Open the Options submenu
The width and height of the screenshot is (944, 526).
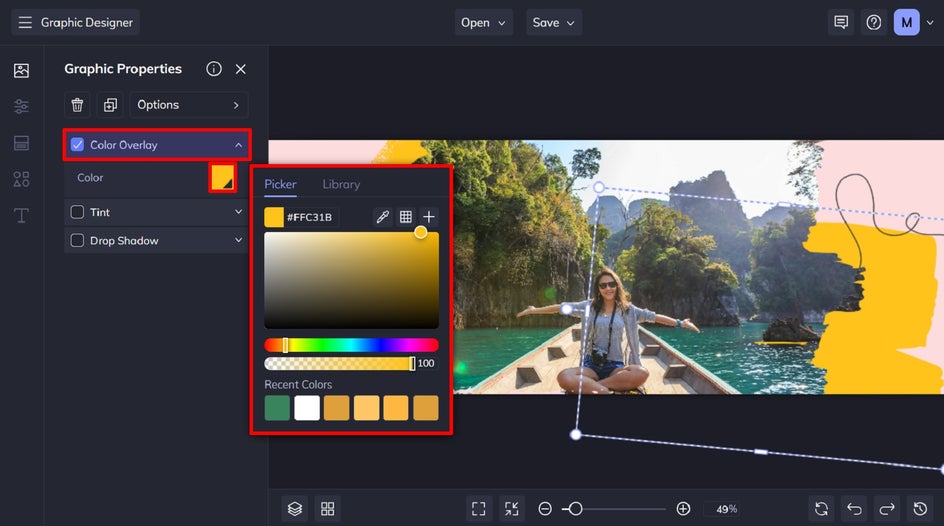tap(188, 105)
